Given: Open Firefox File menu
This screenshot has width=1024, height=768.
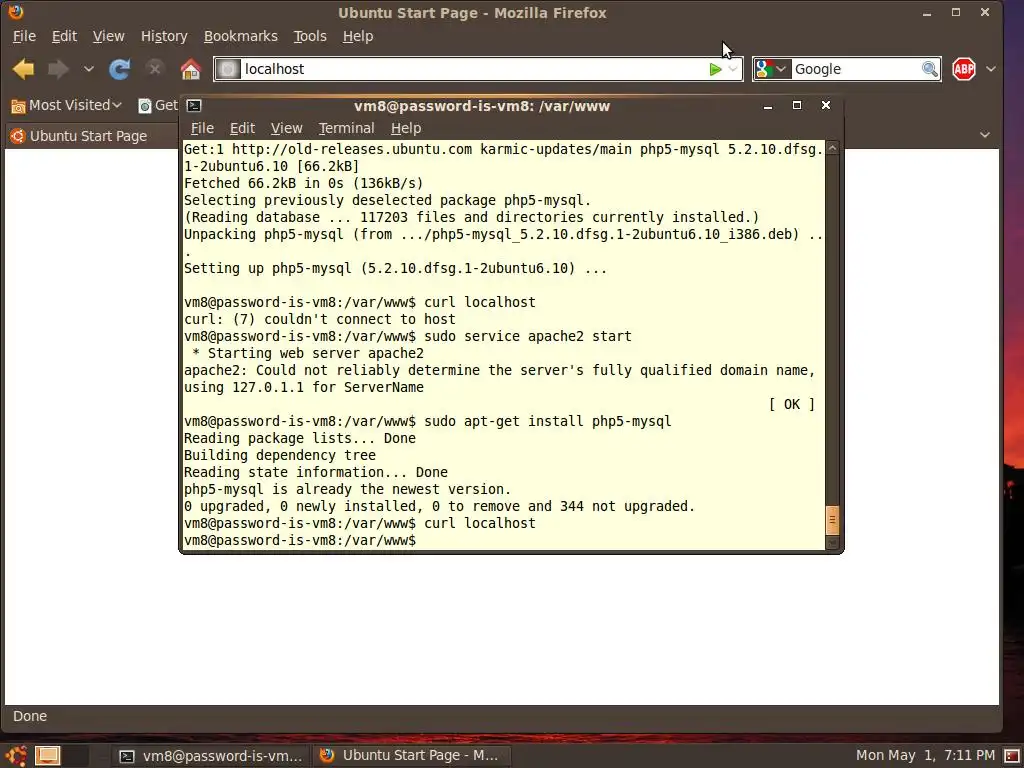Looking at the screenshot, I should 24,36.
